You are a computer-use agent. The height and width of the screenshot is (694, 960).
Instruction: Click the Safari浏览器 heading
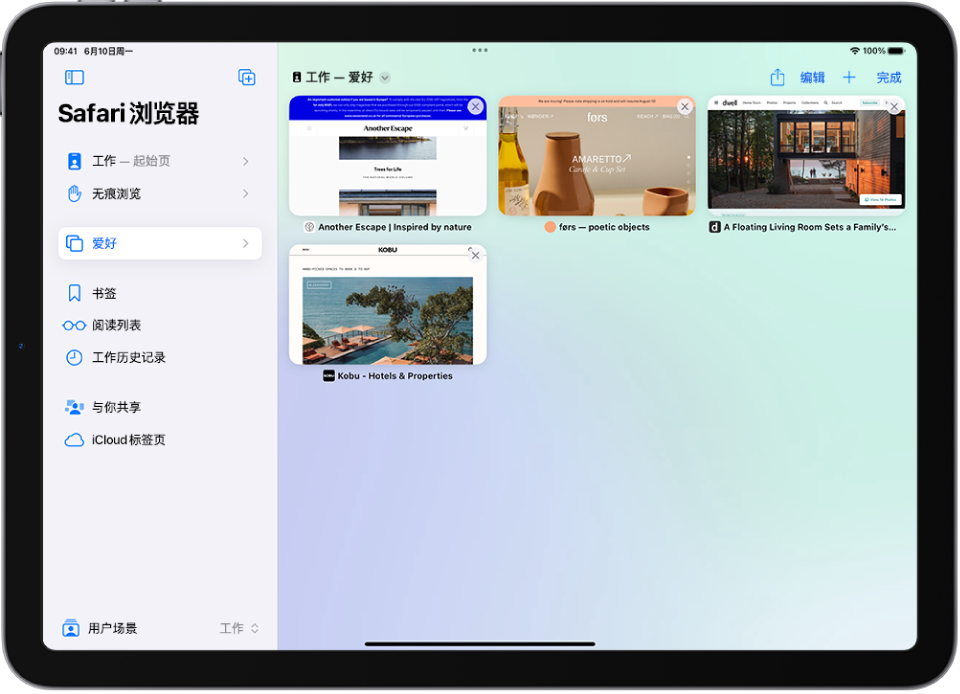129,114
